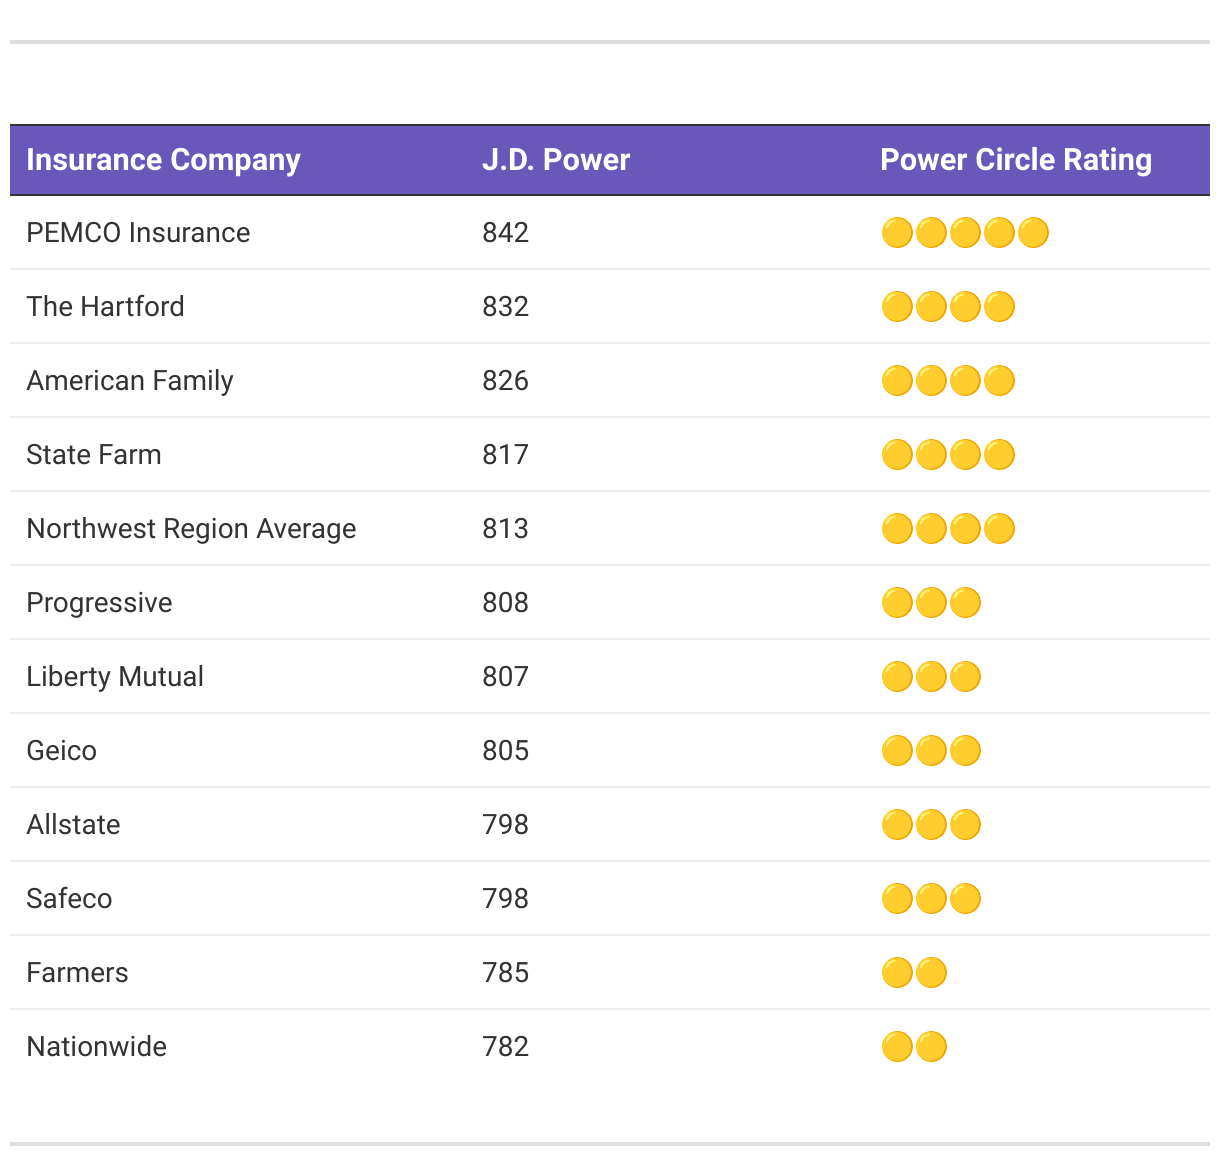This screenshot has height=1176, width=1220.
Task: Click Liberty Mutual's power circle rating
Action: click(931, 677)
